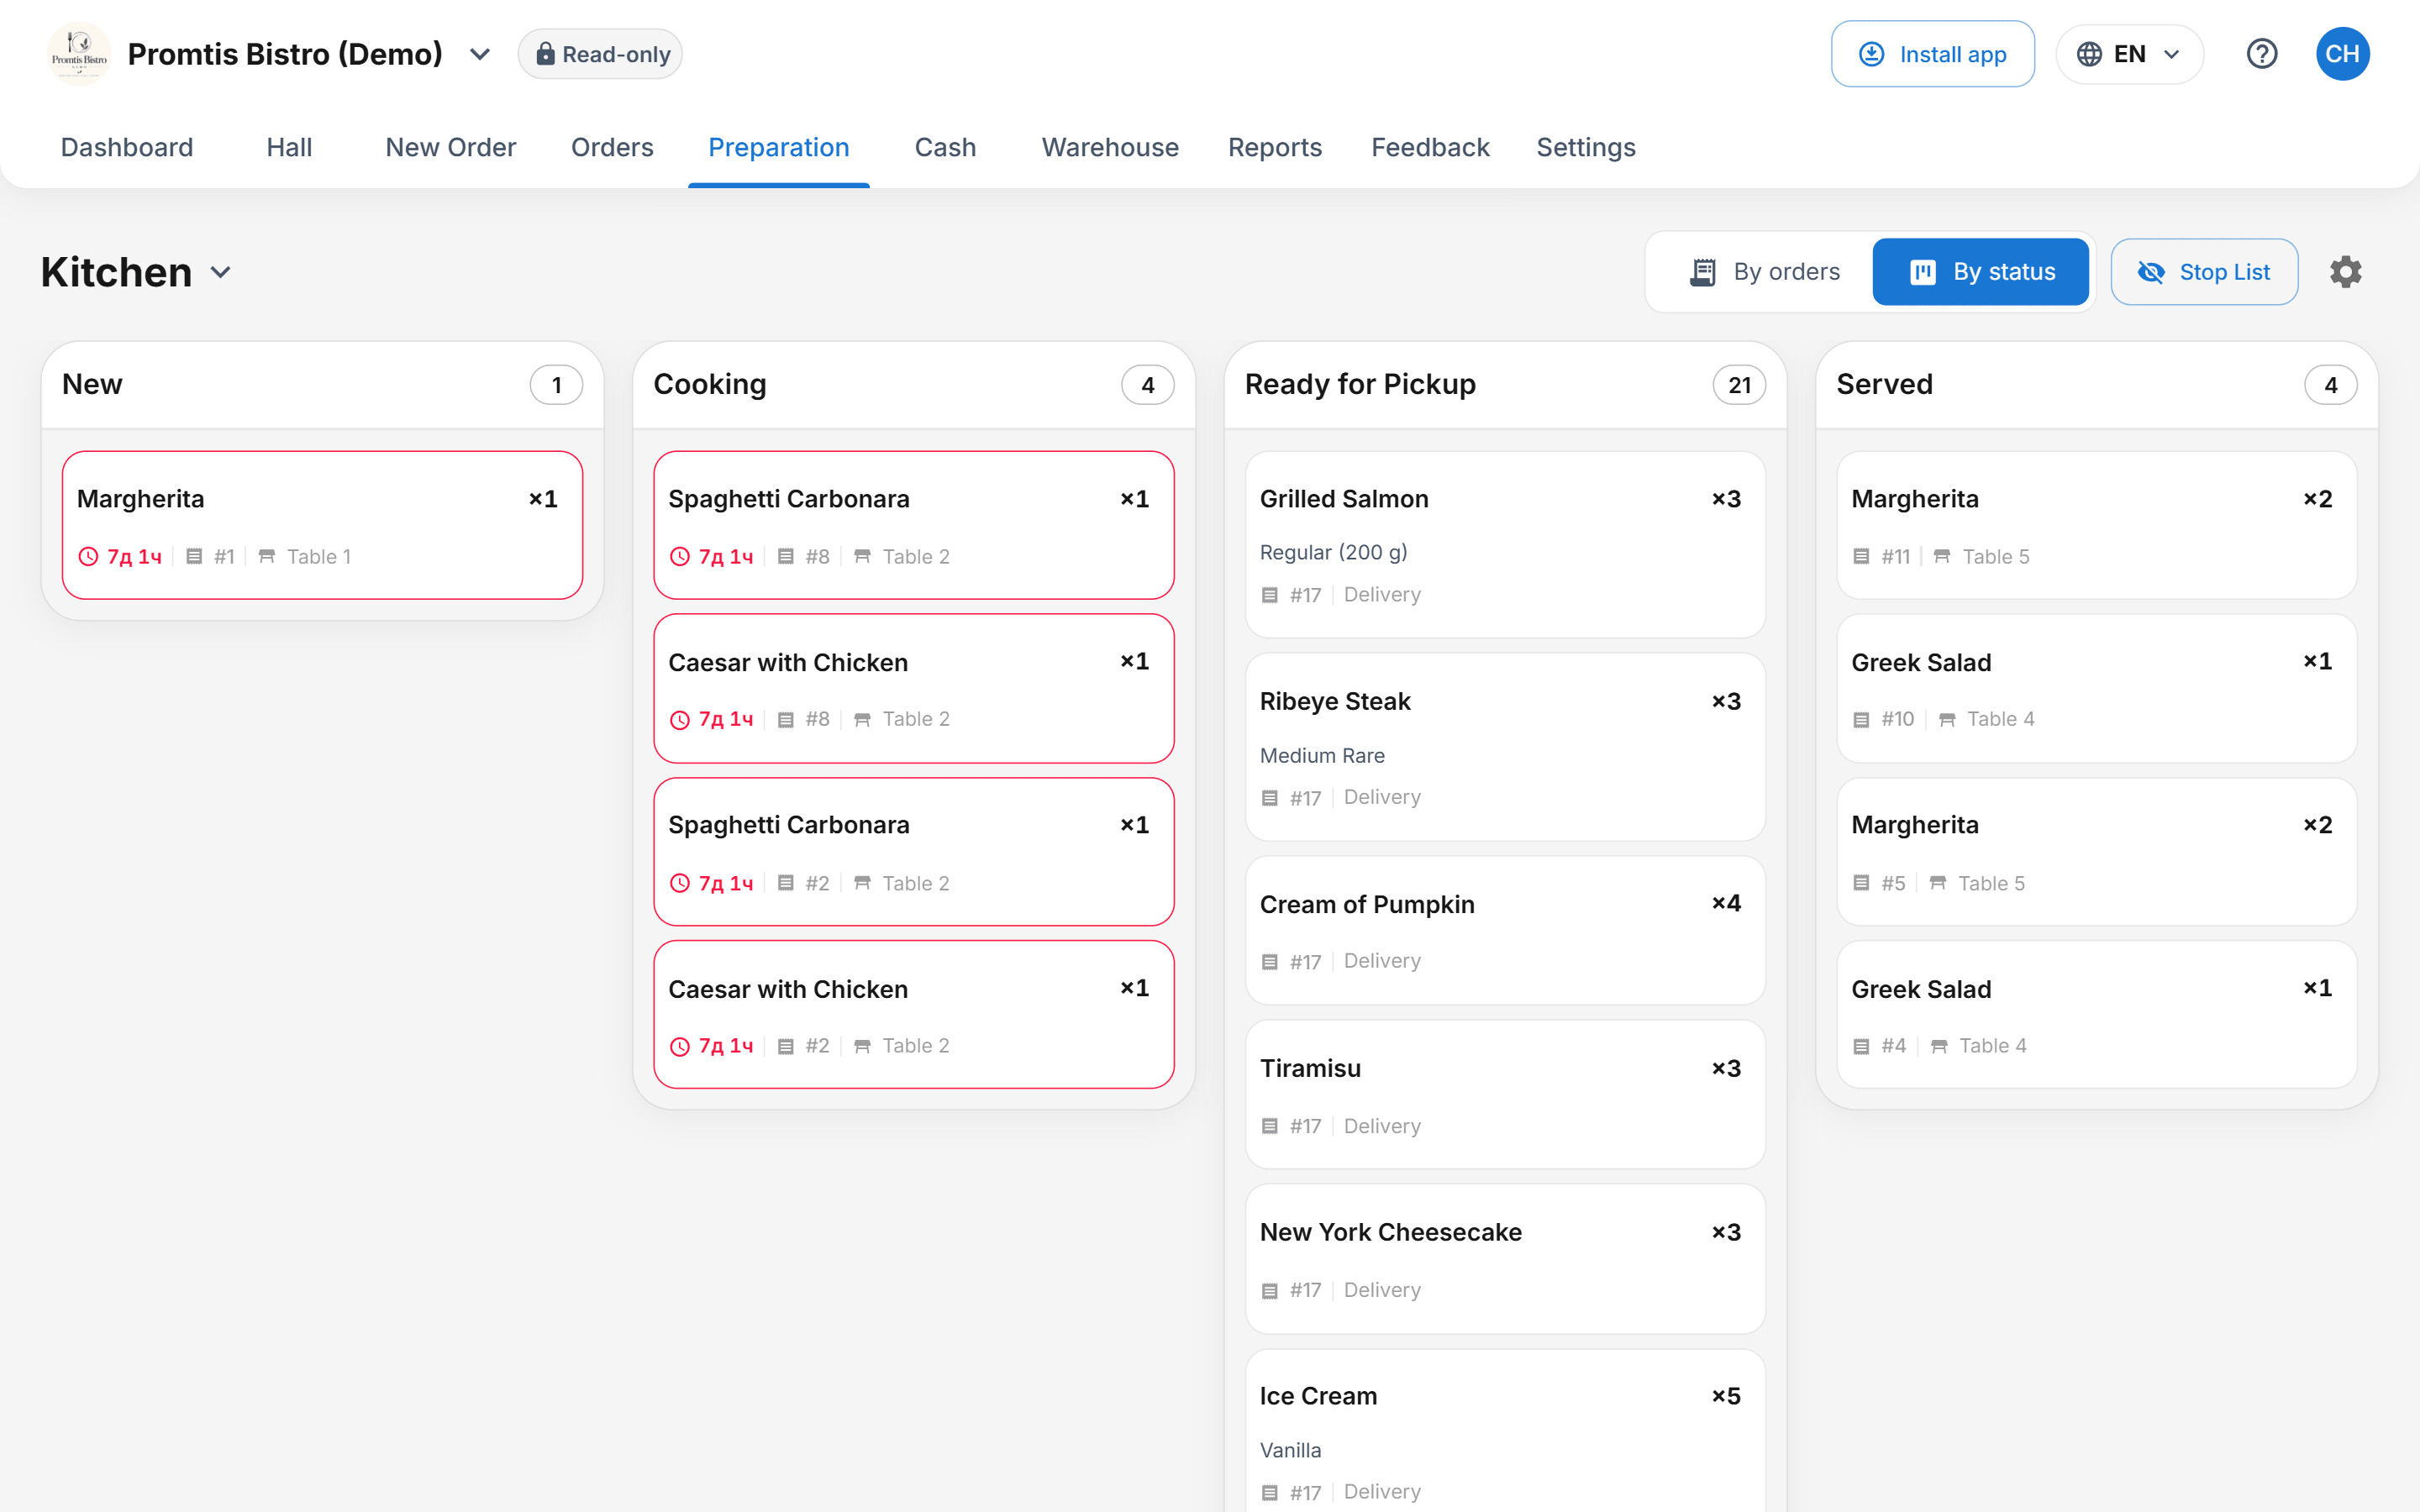This screenshot has height=1512, width=2420.
Task: Click the lock icon in Read-only badge
Action: click(x=545, y=54)
